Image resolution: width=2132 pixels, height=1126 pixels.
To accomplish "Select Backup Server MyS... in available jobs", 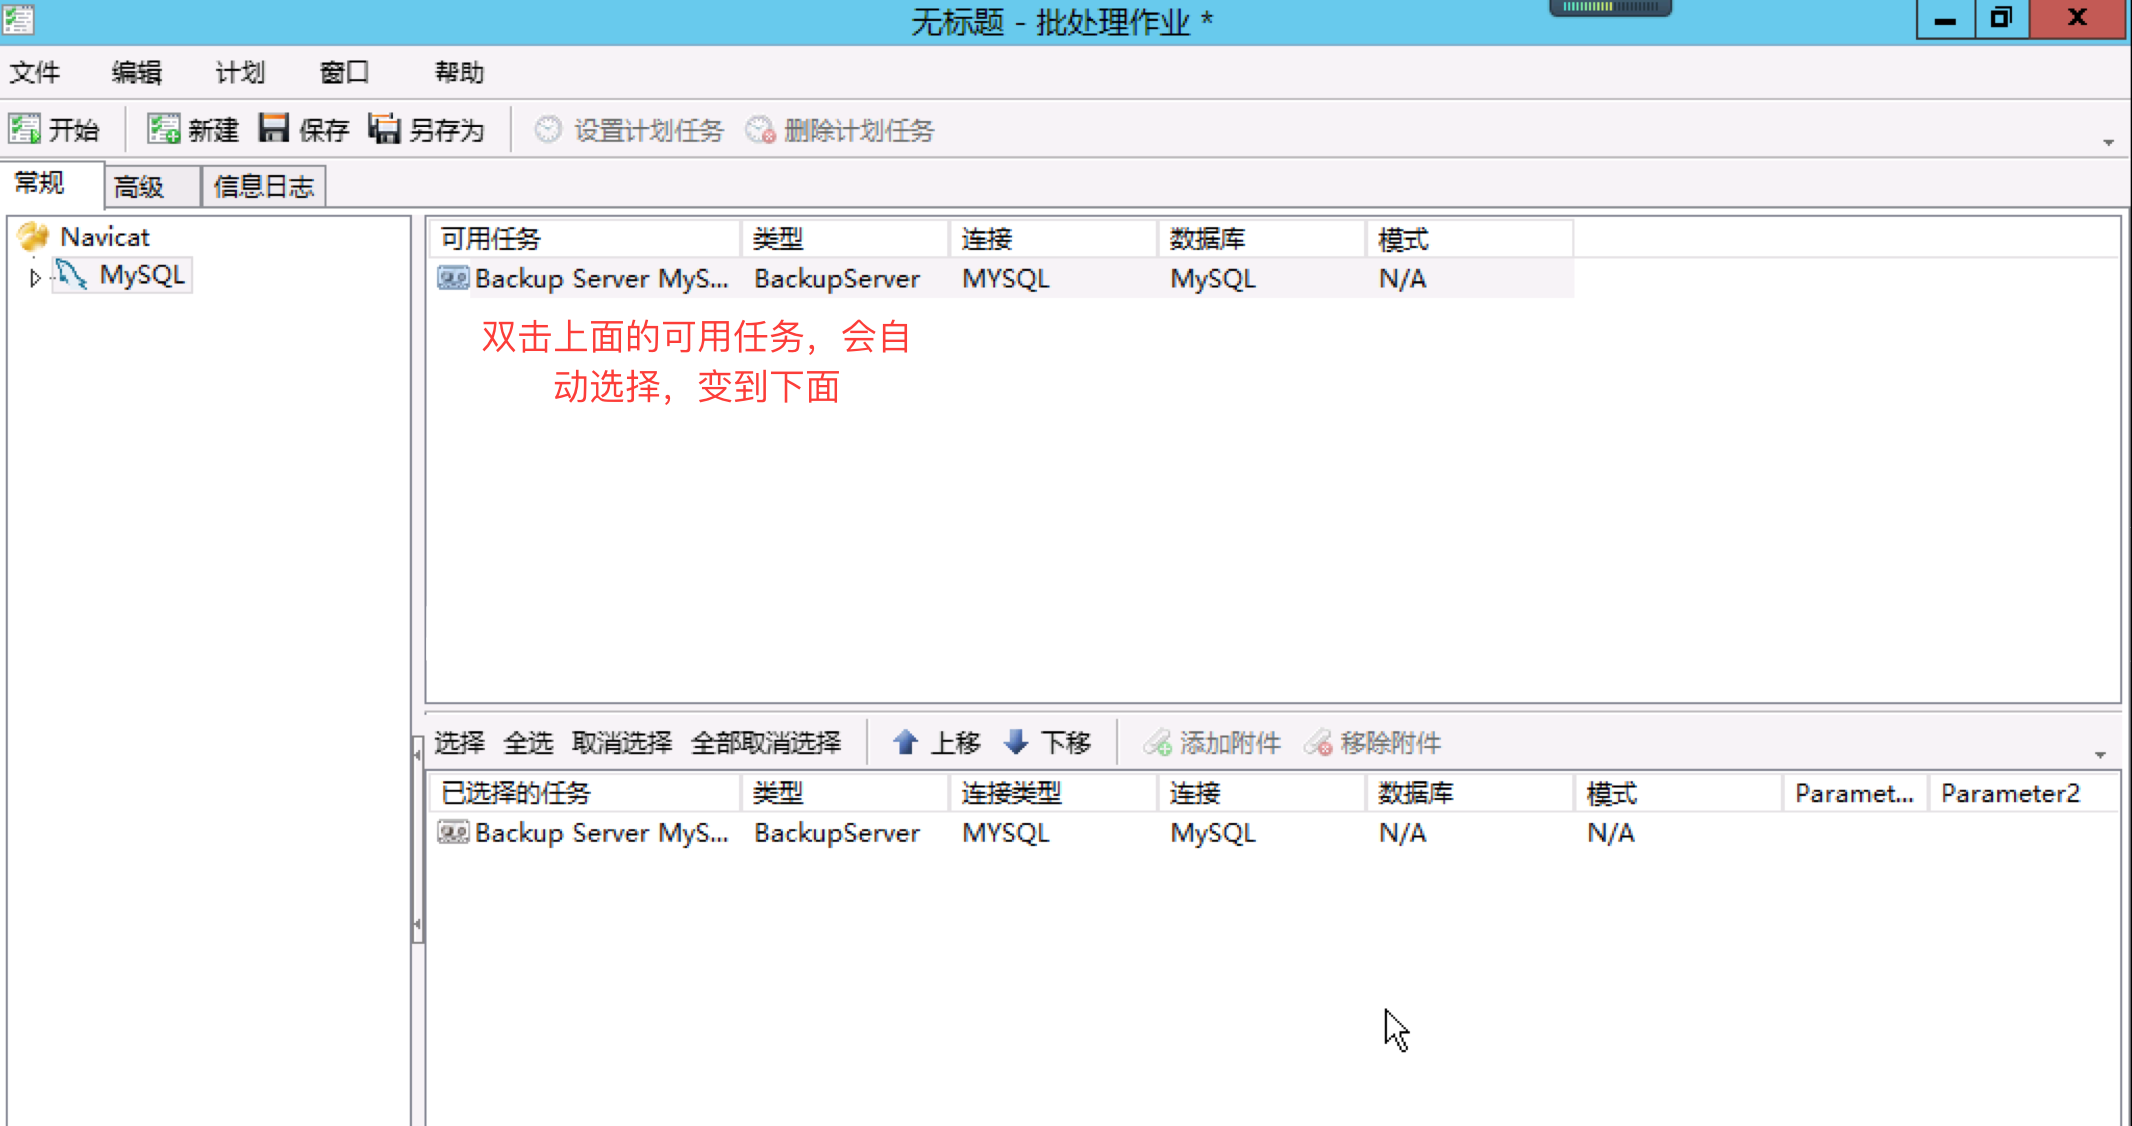I will pos(601,279).
